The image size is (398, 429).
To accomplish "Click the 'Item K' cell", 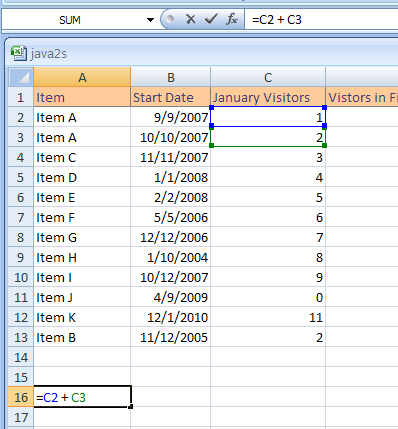I will coord(82,317).
